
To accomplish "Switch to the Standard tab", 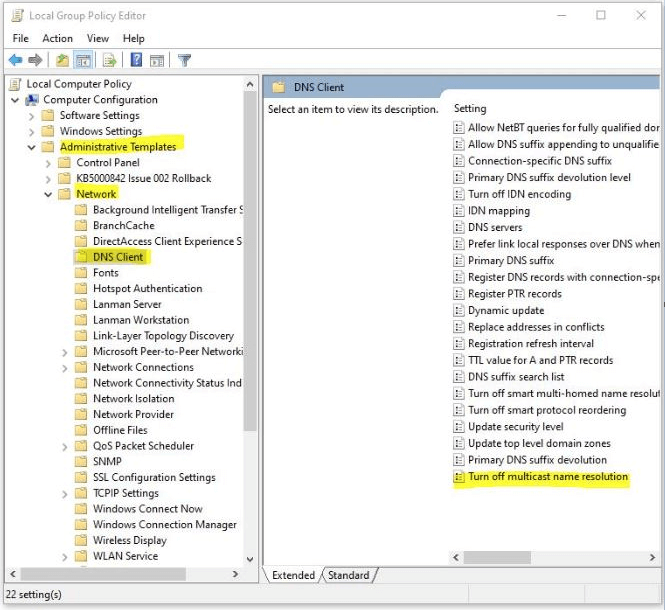I will tap(348, 575).
